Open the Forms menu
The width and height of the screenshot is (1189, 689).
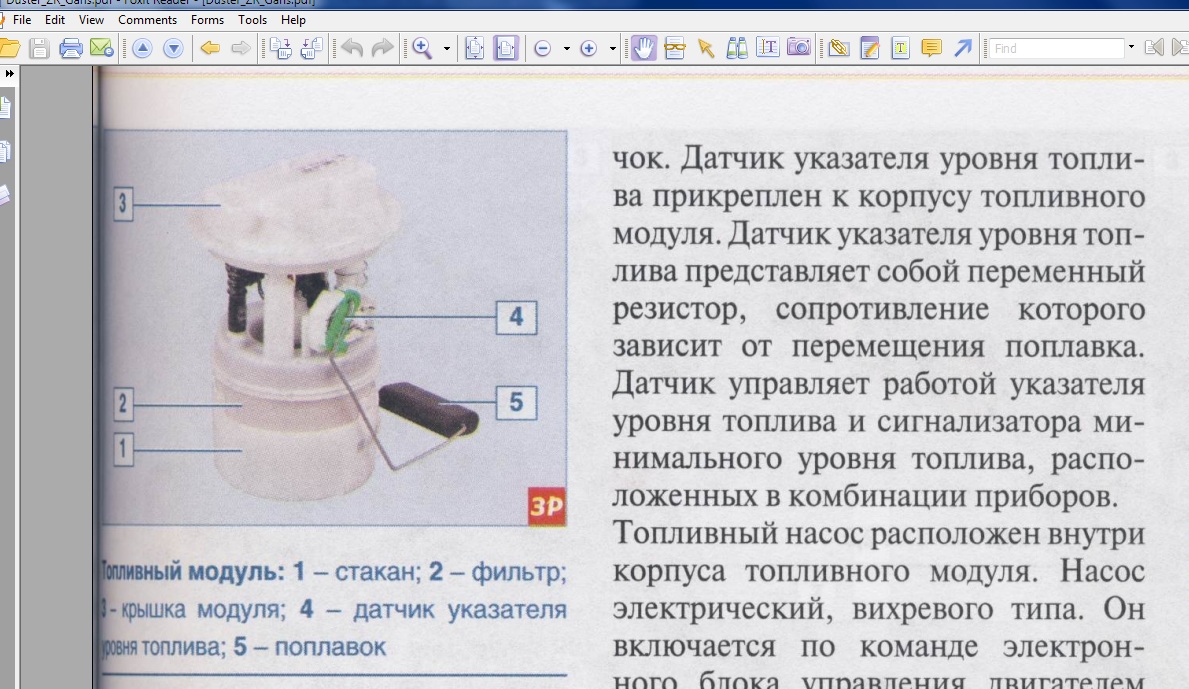point(207,20)
